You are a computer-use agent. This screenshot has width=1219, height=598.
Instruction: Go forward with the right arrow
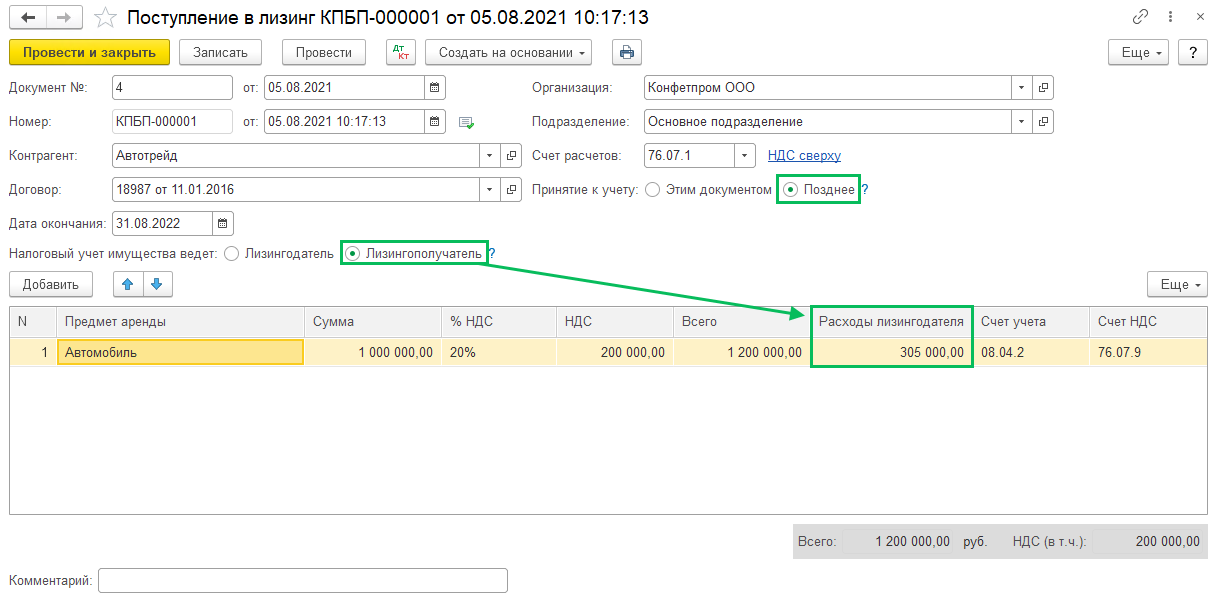pyautogui.click(x=66, y=17)
